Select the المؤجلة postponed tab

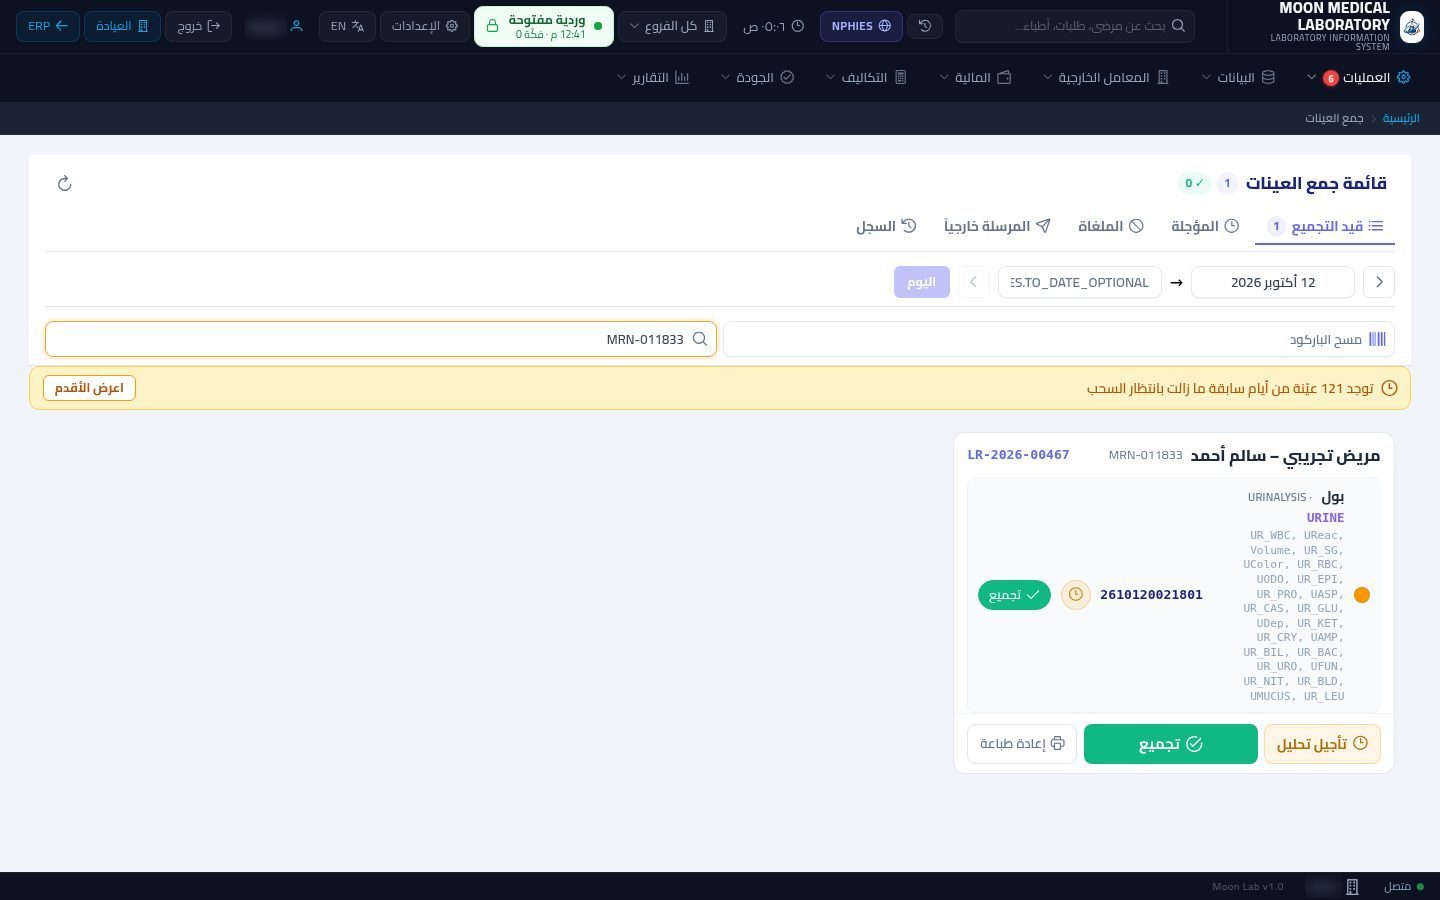pyautogui.click(x=1205, y=226)
